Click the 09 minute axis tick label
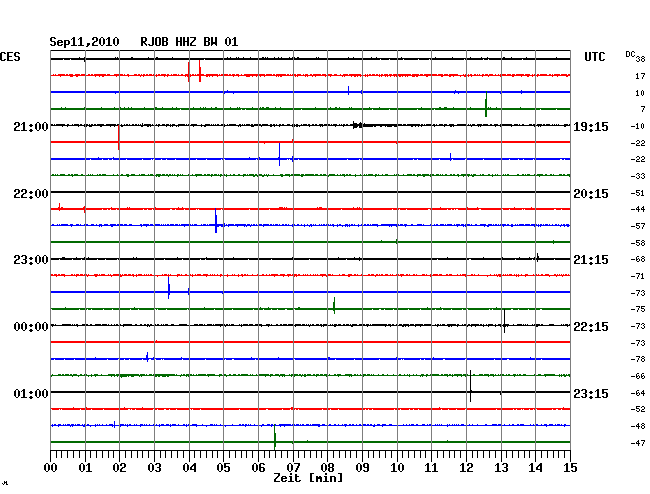650x494 pixels. click(362, 468)
